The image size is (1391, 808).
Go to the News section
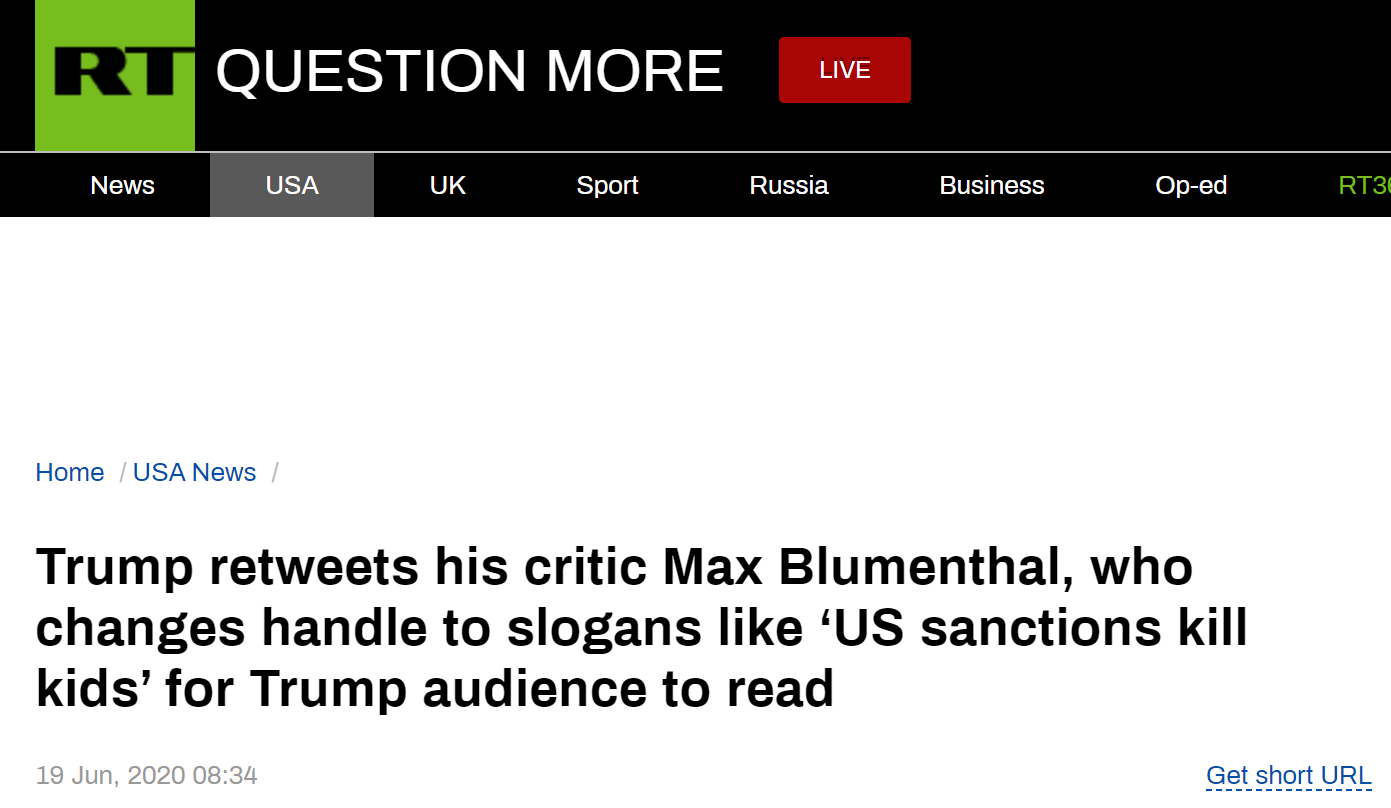(122, 185)
